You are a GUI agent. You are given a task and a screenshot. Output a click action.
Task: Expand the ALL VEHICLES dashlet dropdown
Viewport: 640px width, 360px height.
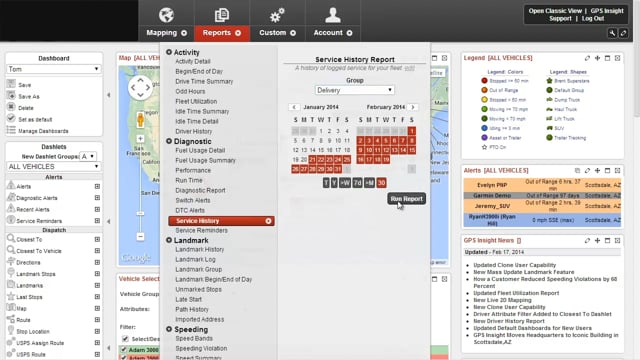pyautogui.click(x=53, y=167)
